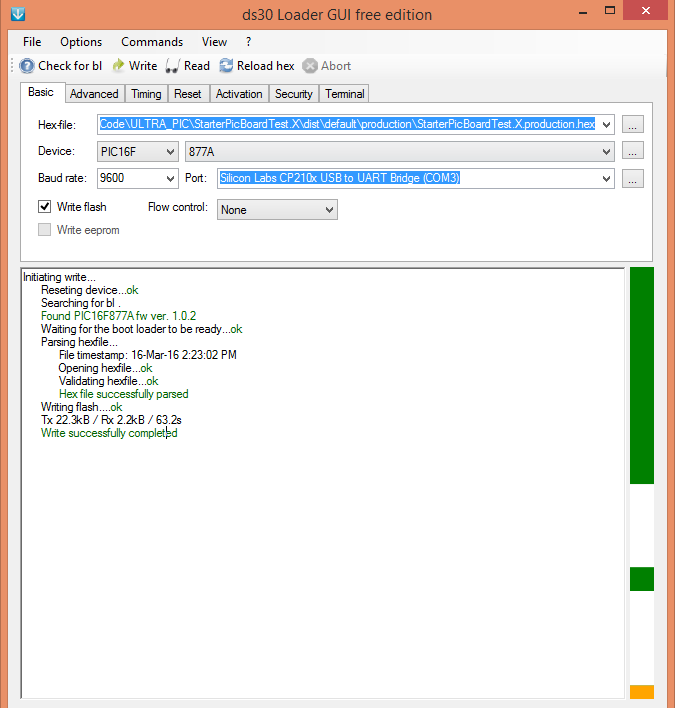The width and height of the screenshot is (675, 708).
Task: Click the small green memory usage segment
Action: tap(642, 579)
